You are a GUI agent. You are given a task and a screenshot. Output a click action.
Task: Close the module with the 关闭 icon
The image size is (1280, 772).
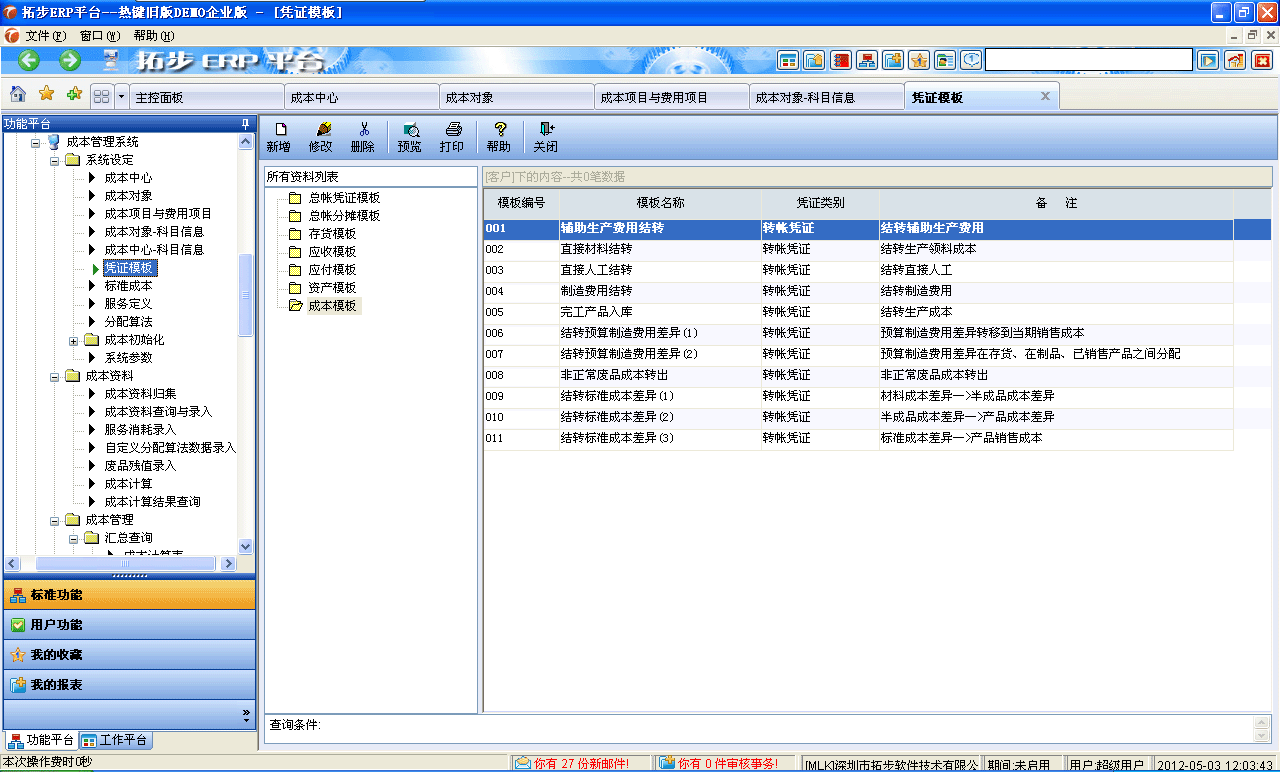click(x=545, y=135)
